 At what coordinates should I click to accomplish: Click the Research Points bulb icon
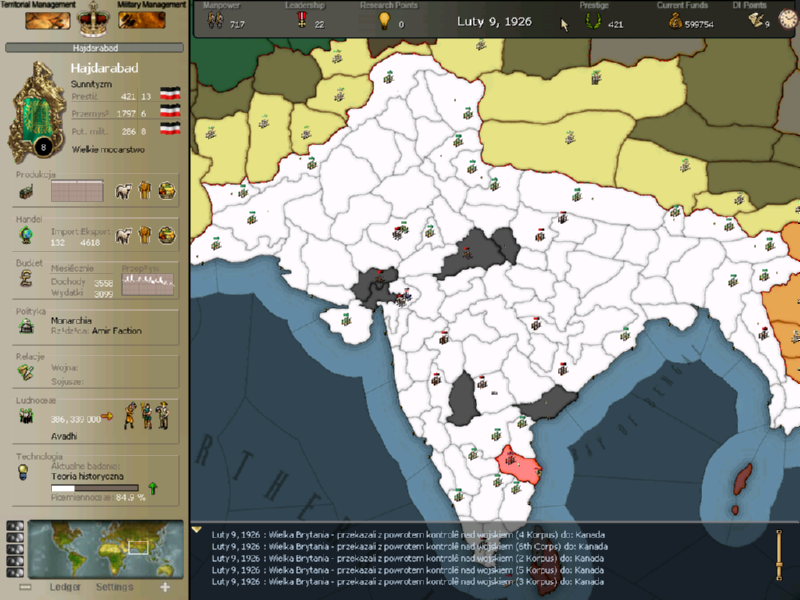[384, 20]
